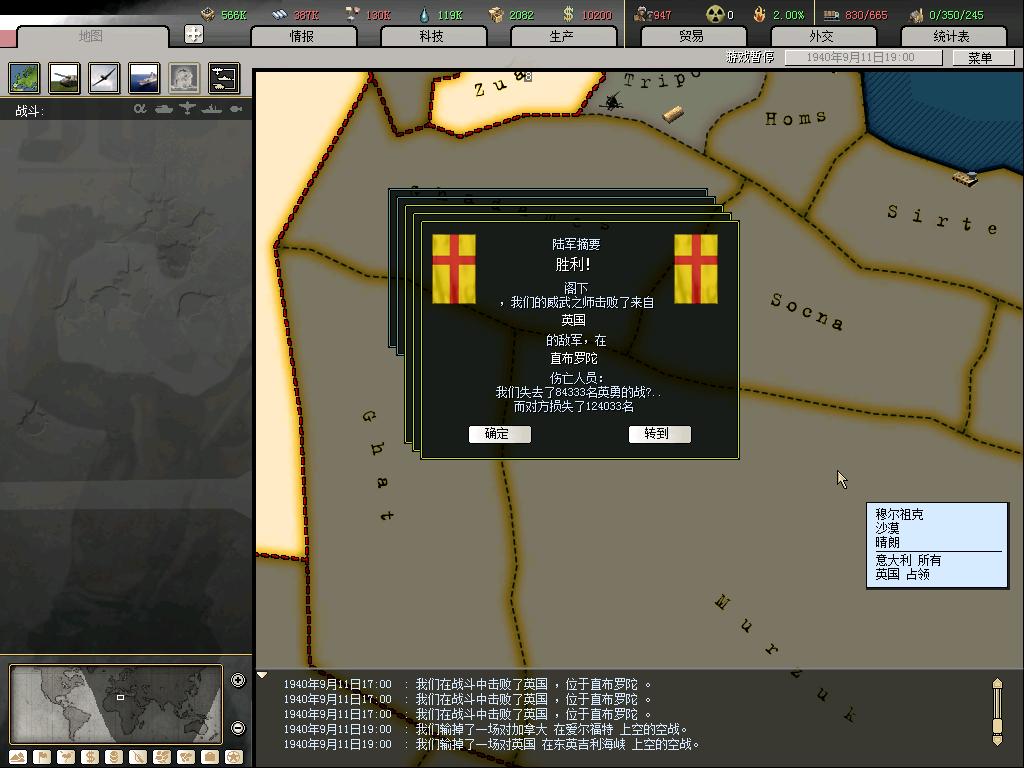
Task: Open the 科技 technology tab
Action: click(433, 37)
